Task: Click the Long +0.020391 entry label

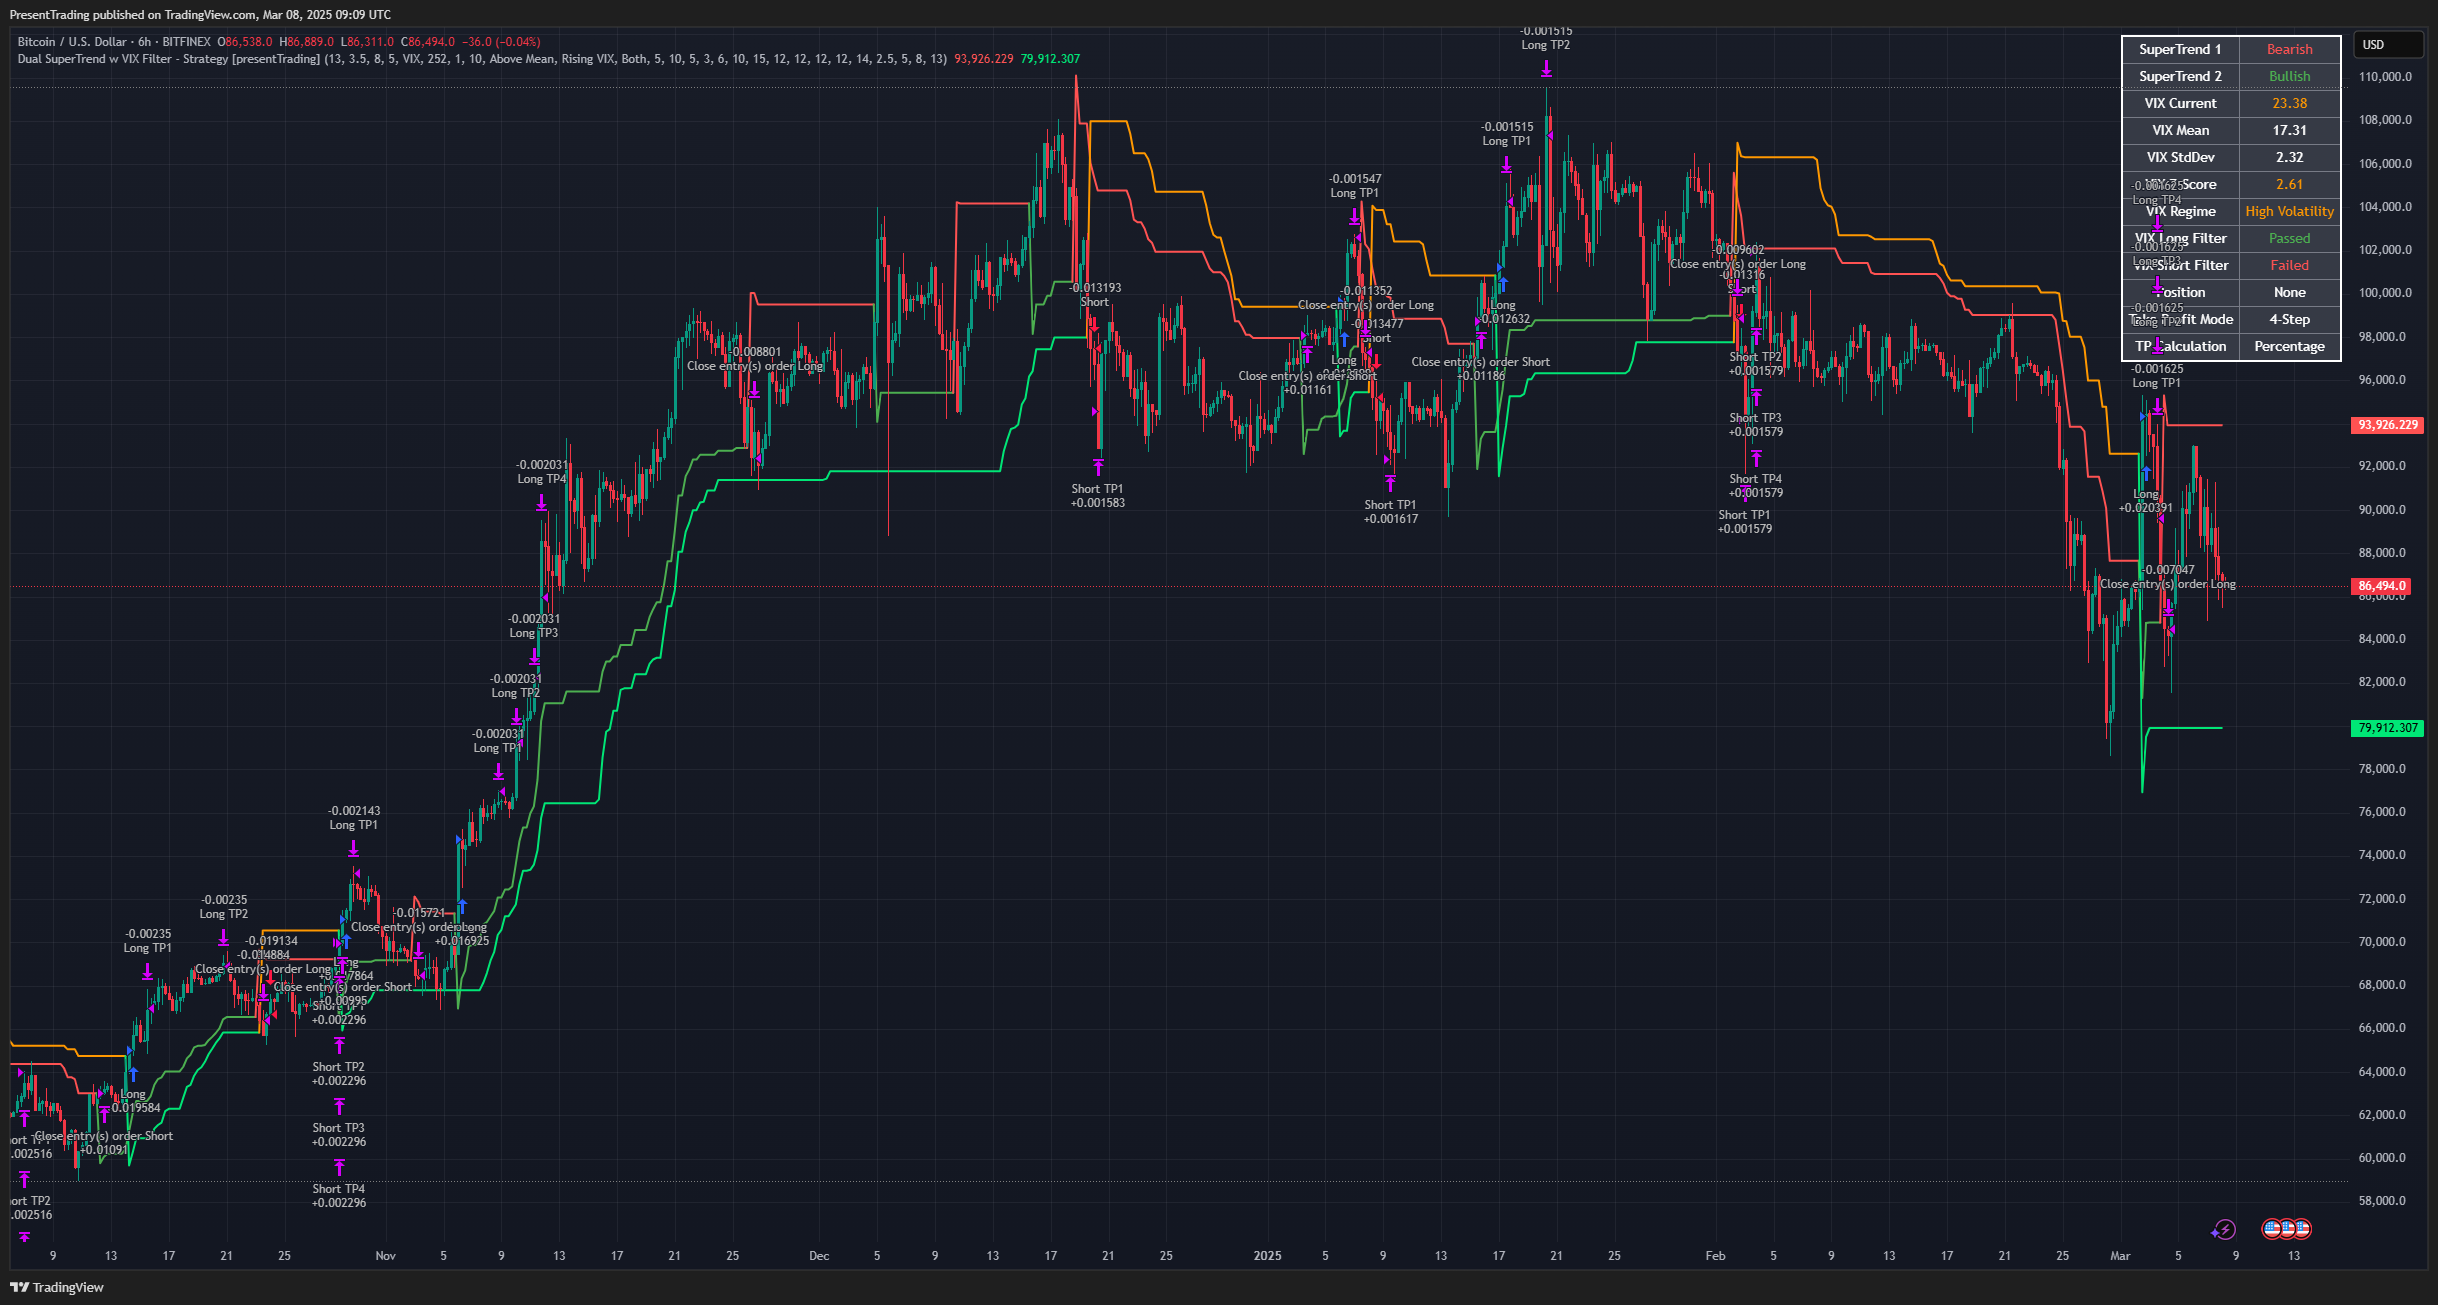Action: (2146, 501)
